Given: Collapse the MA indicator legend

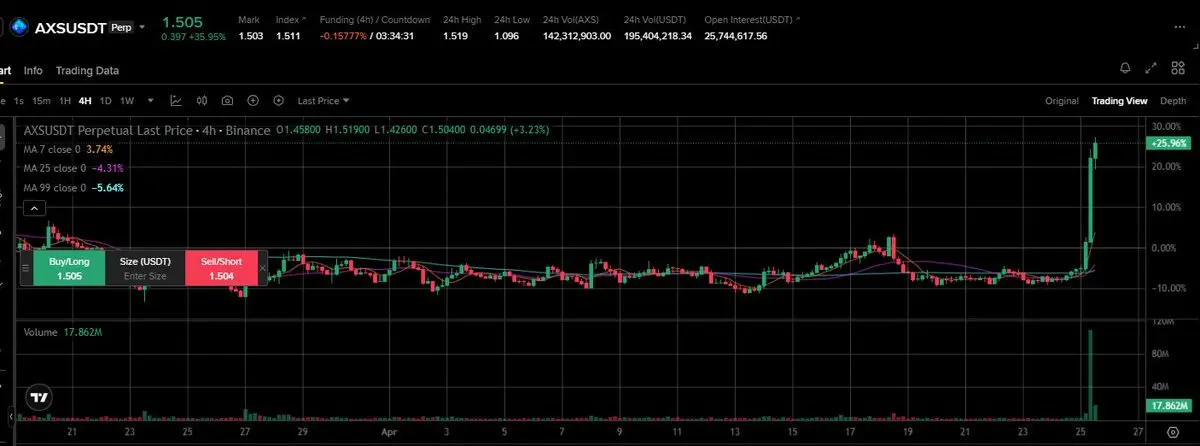Looking at the screenshot, I should pyautogui.click(x=33, y=208).
